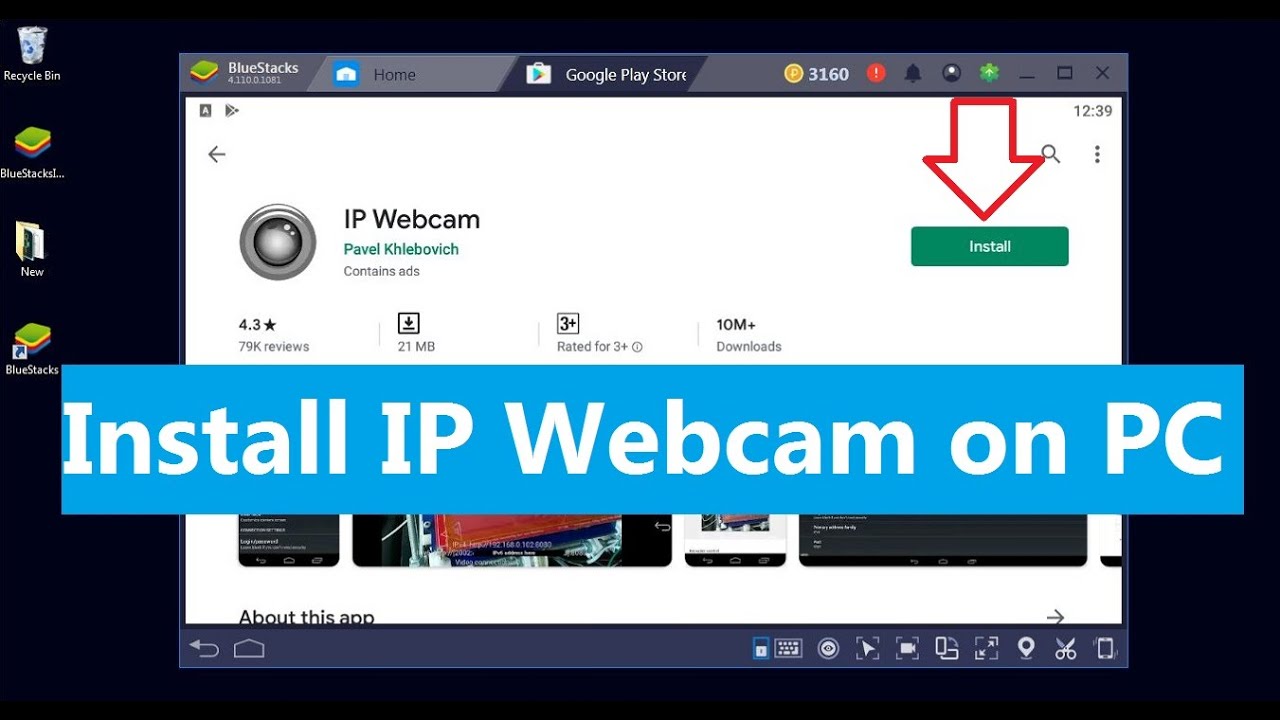1280x720 pixels.
Task: Open the third white screenshot thumbnail
Action: 735,540
